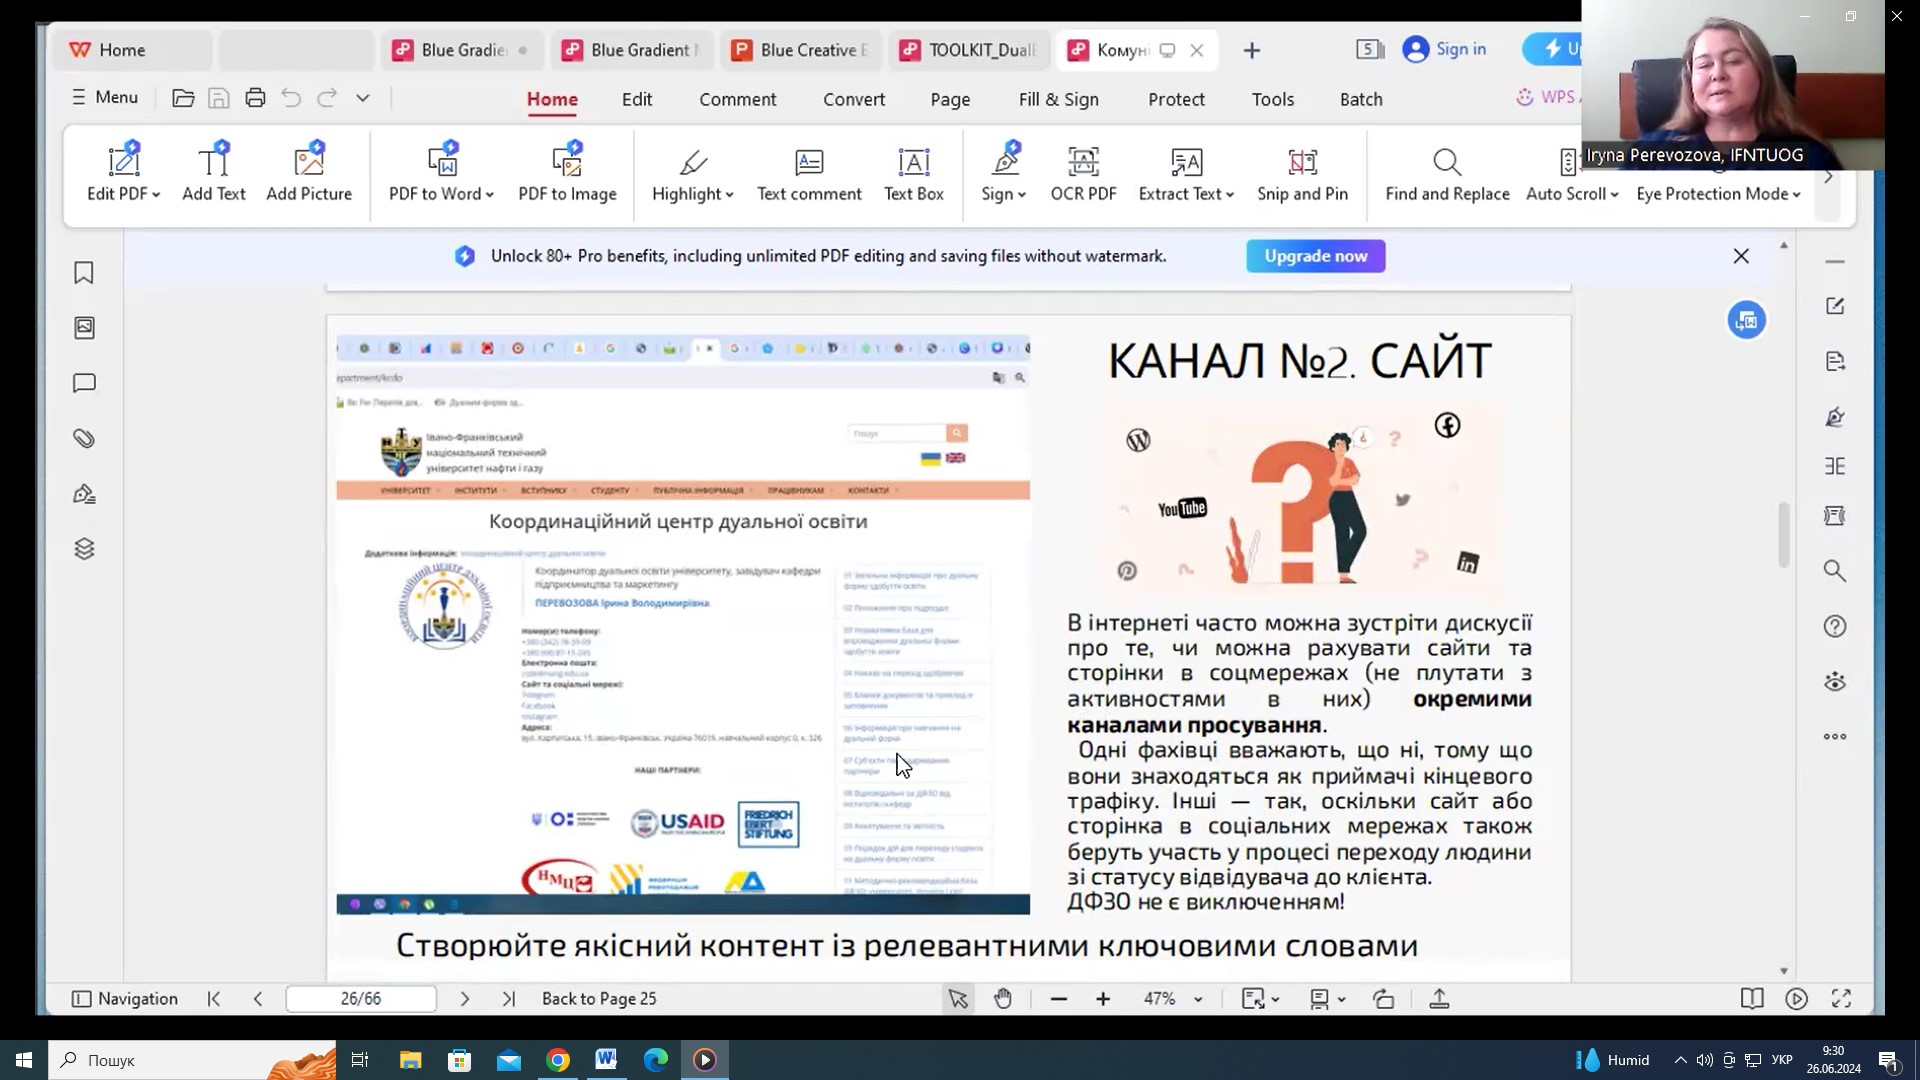Screen dimensions: 1920x1080
Task: Open the Convert tab
Action: pyautogui.click(x=854, y=99)
